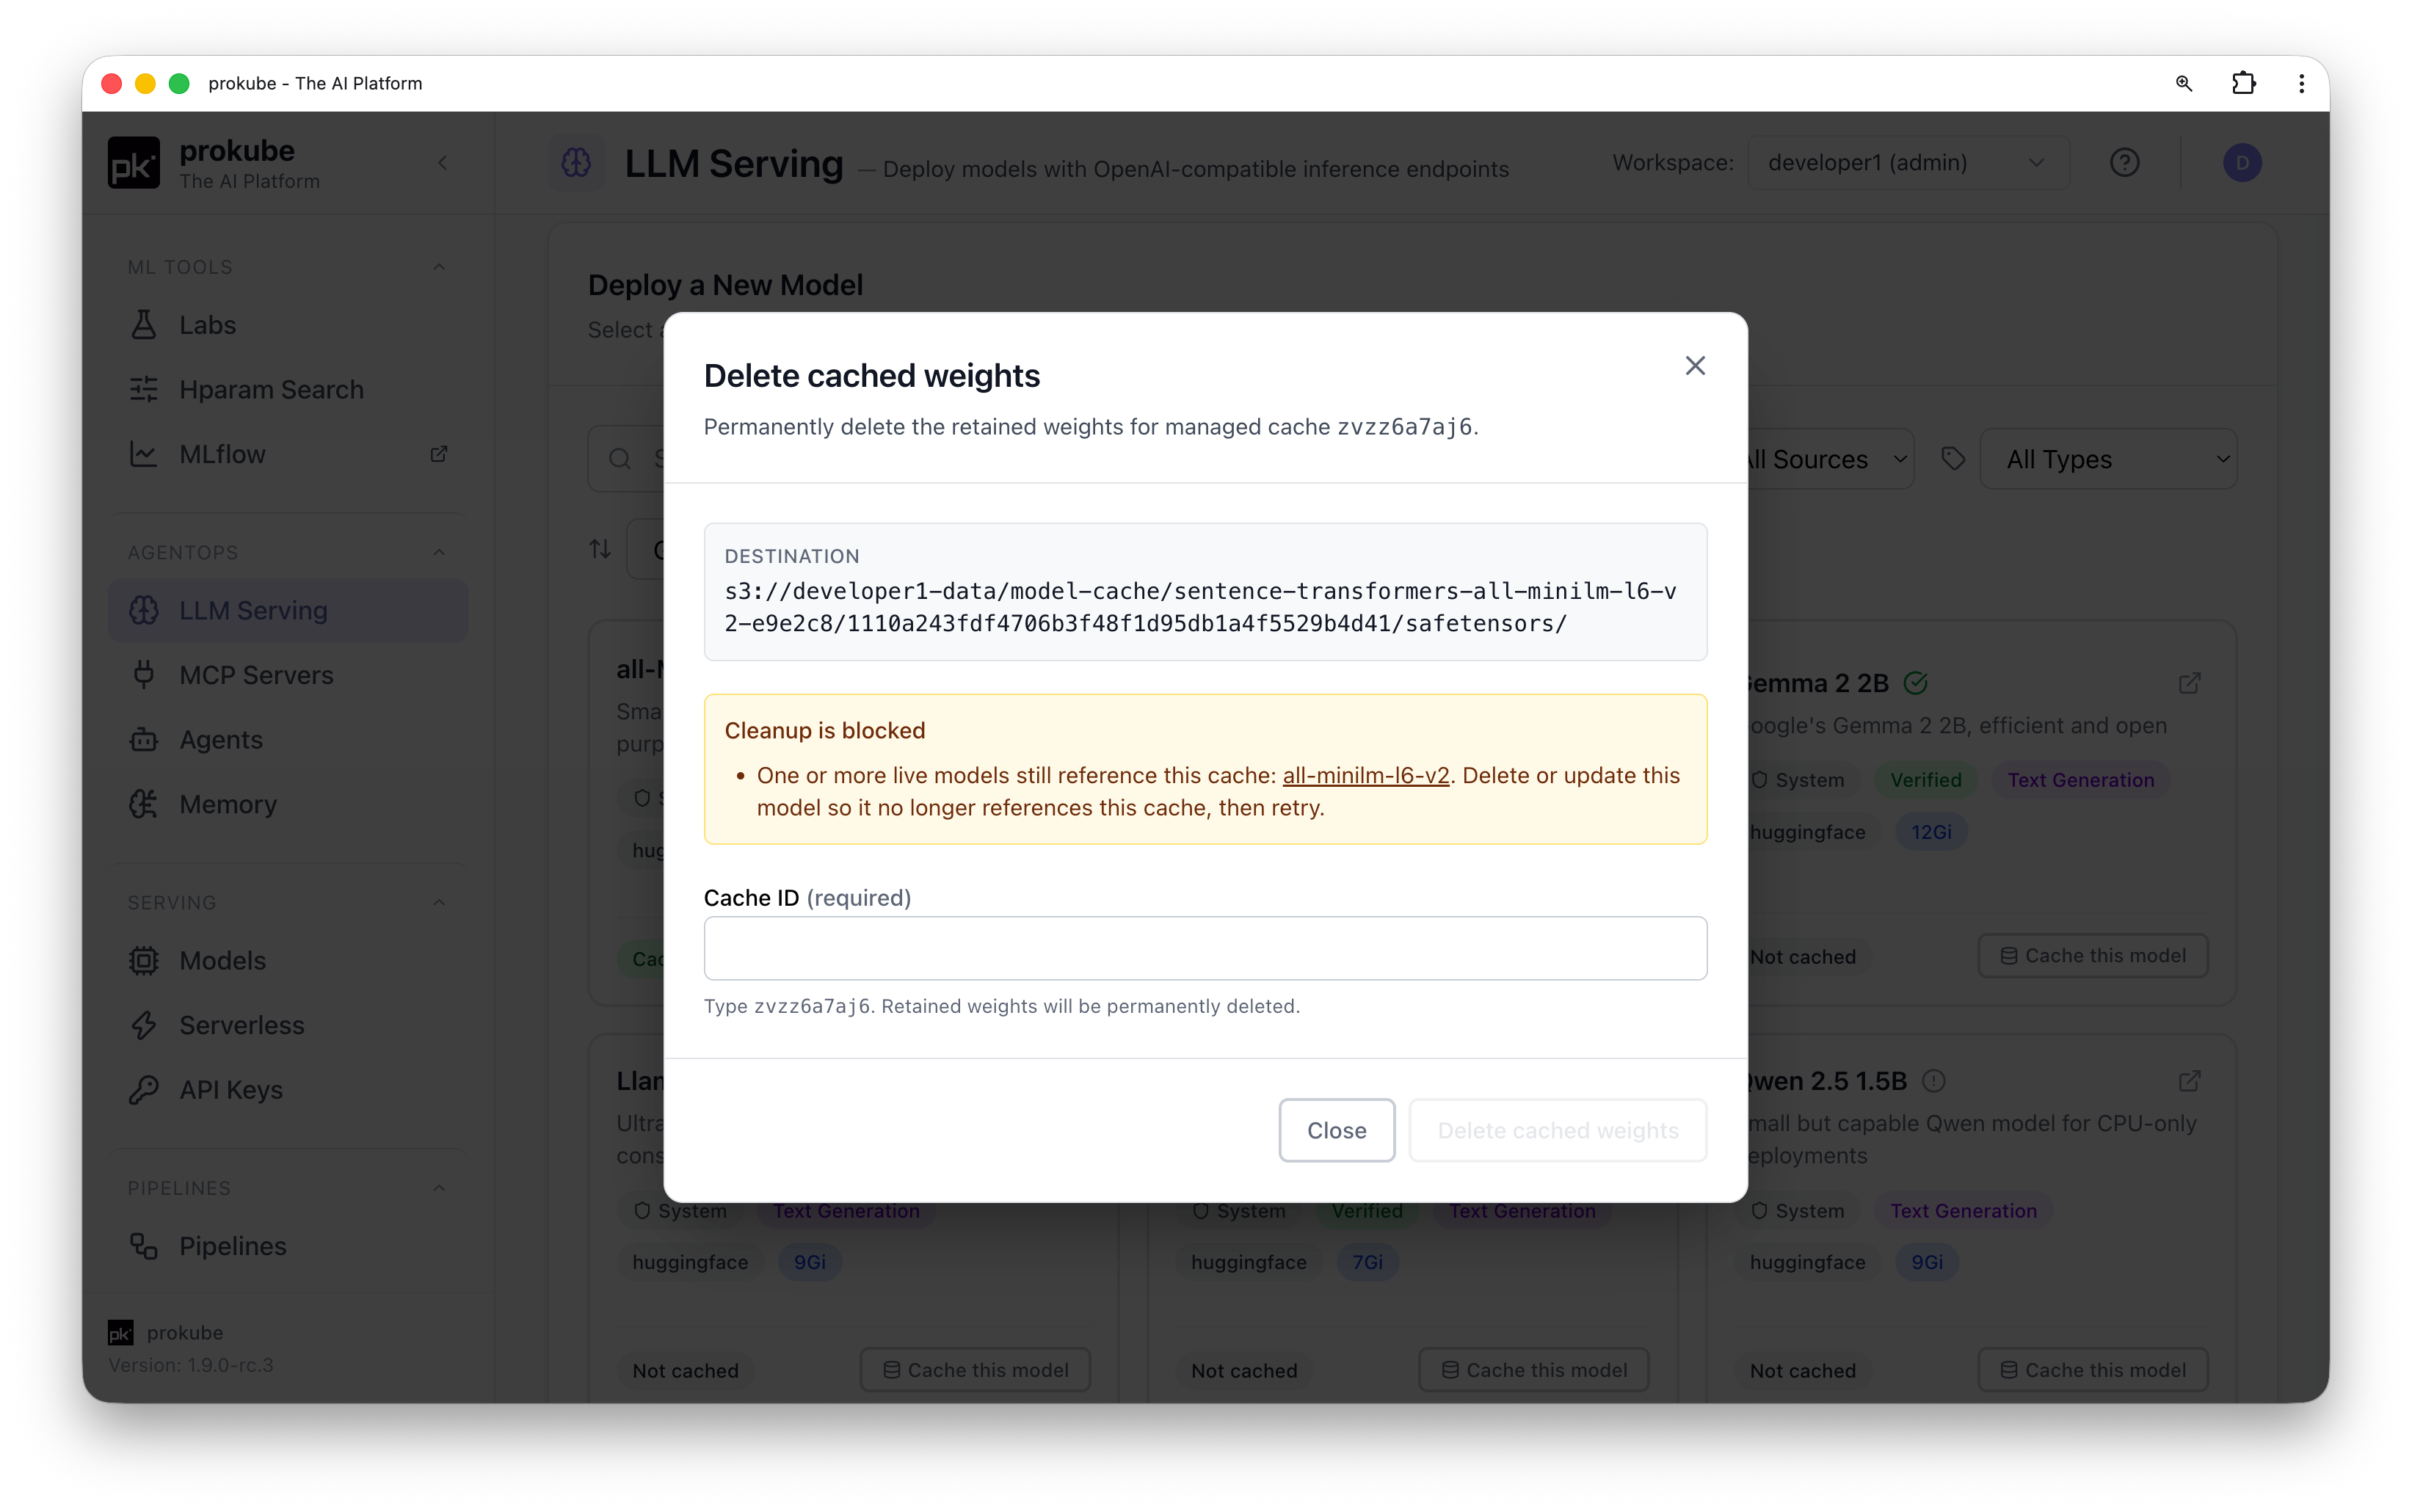Select LLM Serving in the sidebar
This screenshot has width=2412, height=1512.
pos(287,610)
